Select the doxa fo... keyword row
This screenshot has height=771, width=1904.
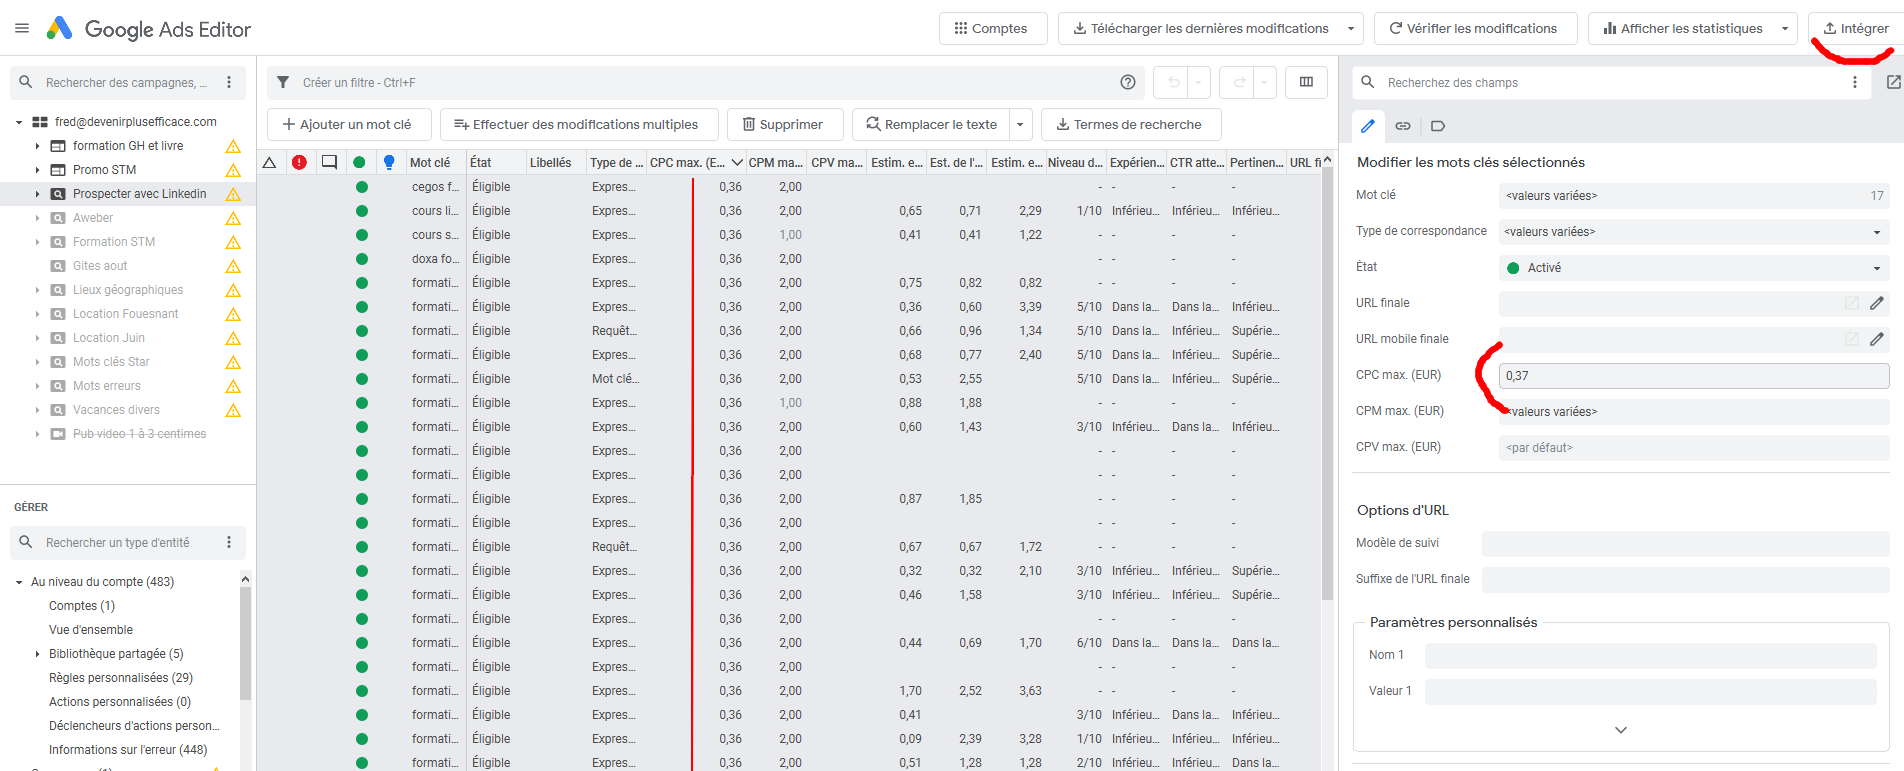click(x=790, y=259)
